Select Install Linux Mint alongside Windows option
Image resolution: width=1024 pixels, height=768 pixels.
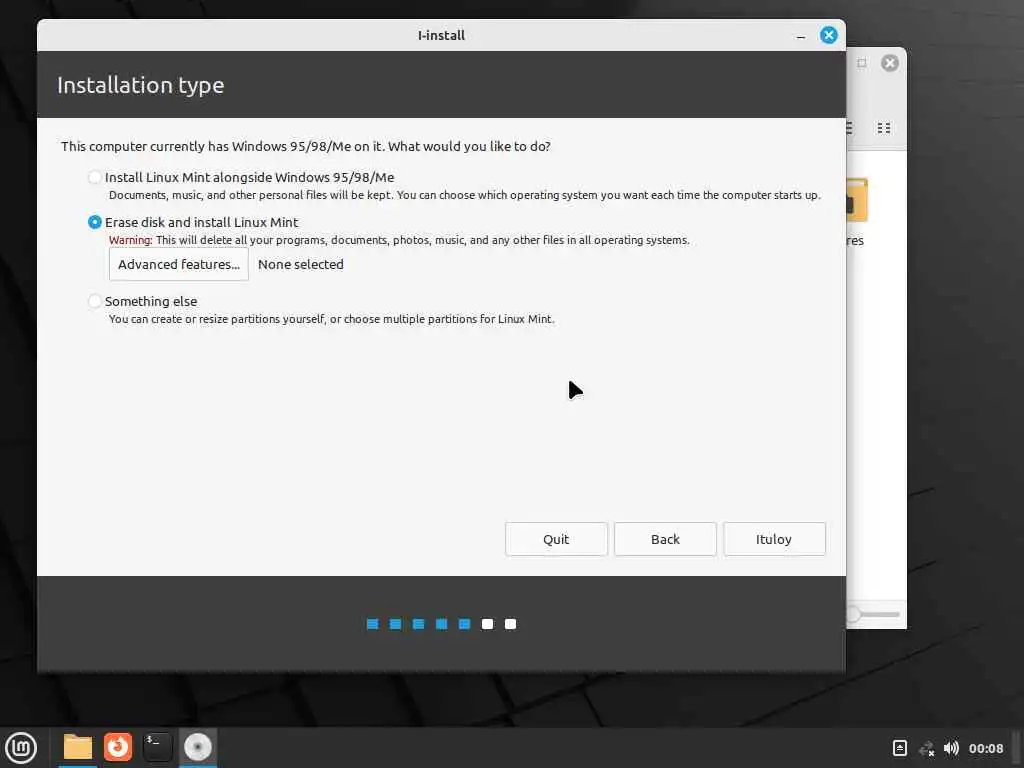tap(95, 177)
